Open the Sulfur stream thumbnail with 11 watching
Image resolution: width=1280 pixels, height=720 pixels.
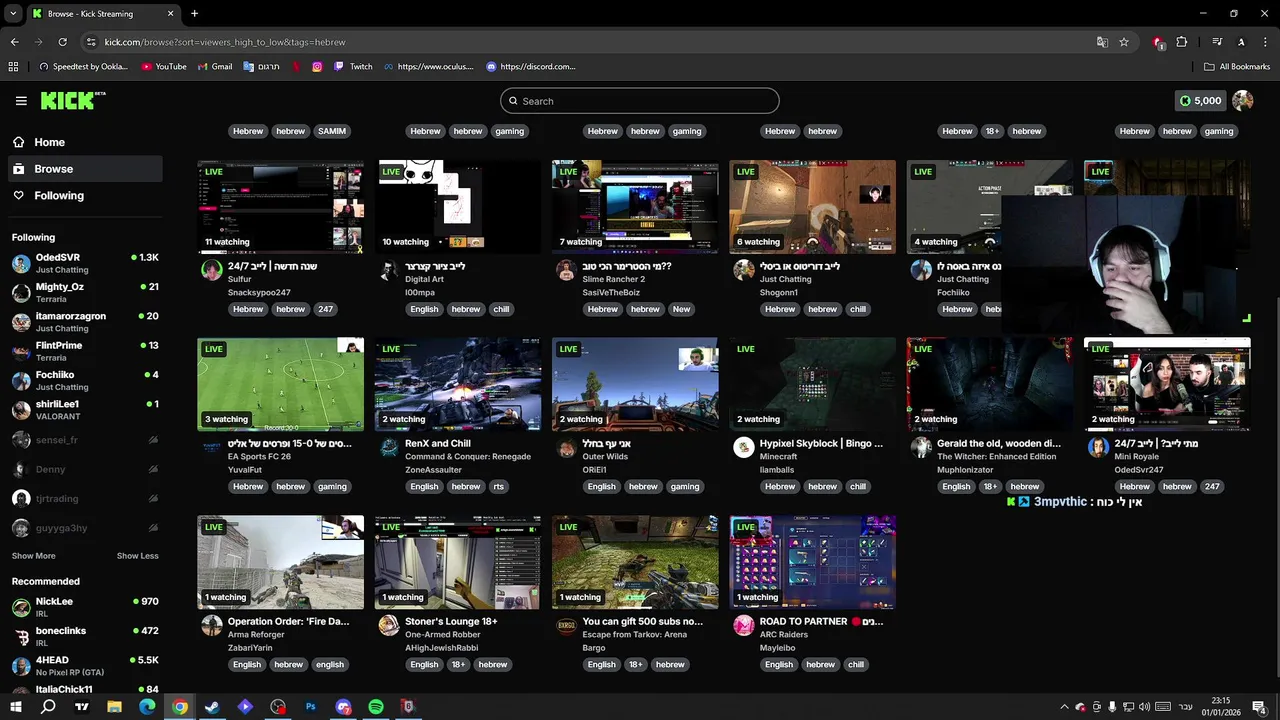pyautogui.click(x=281, y=206)
